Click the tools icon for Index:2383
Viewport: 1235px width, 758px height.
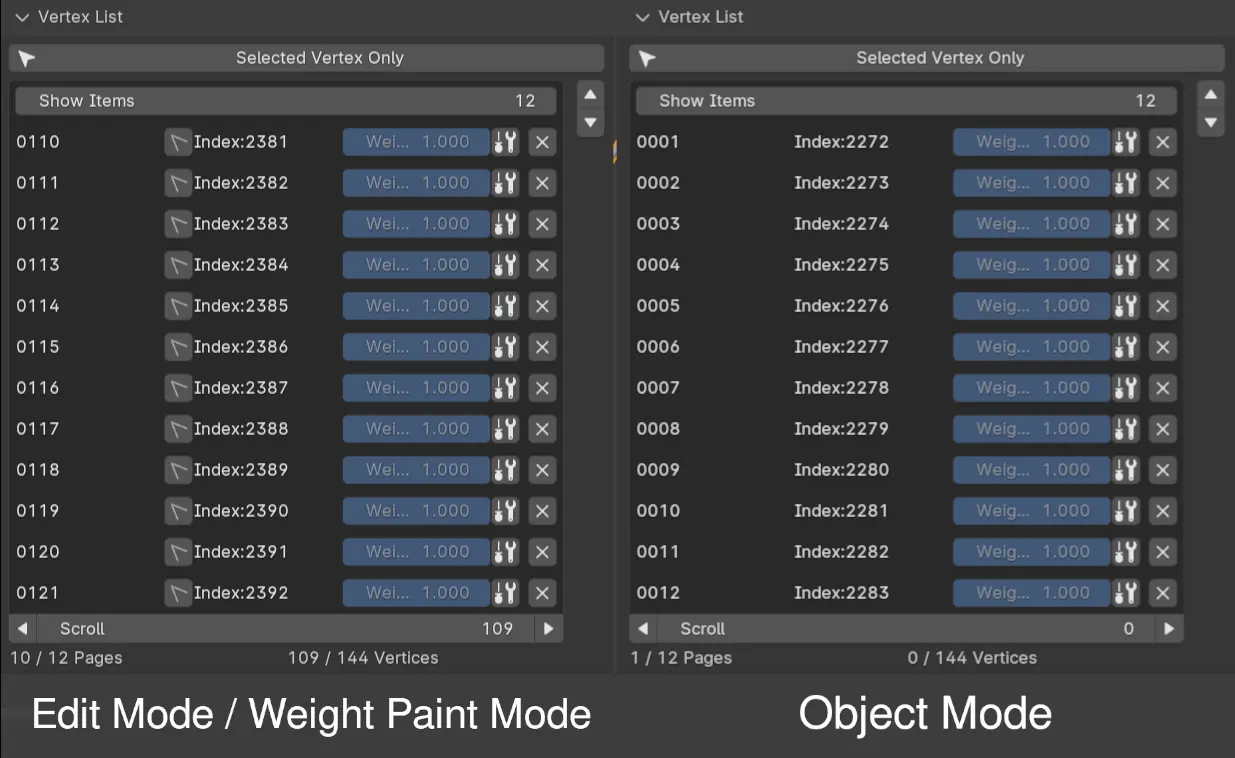505,224
